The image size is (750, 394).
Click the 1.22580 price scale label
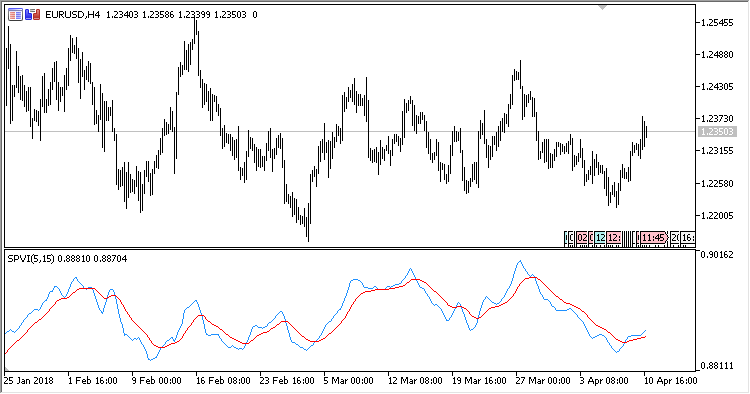717,184
